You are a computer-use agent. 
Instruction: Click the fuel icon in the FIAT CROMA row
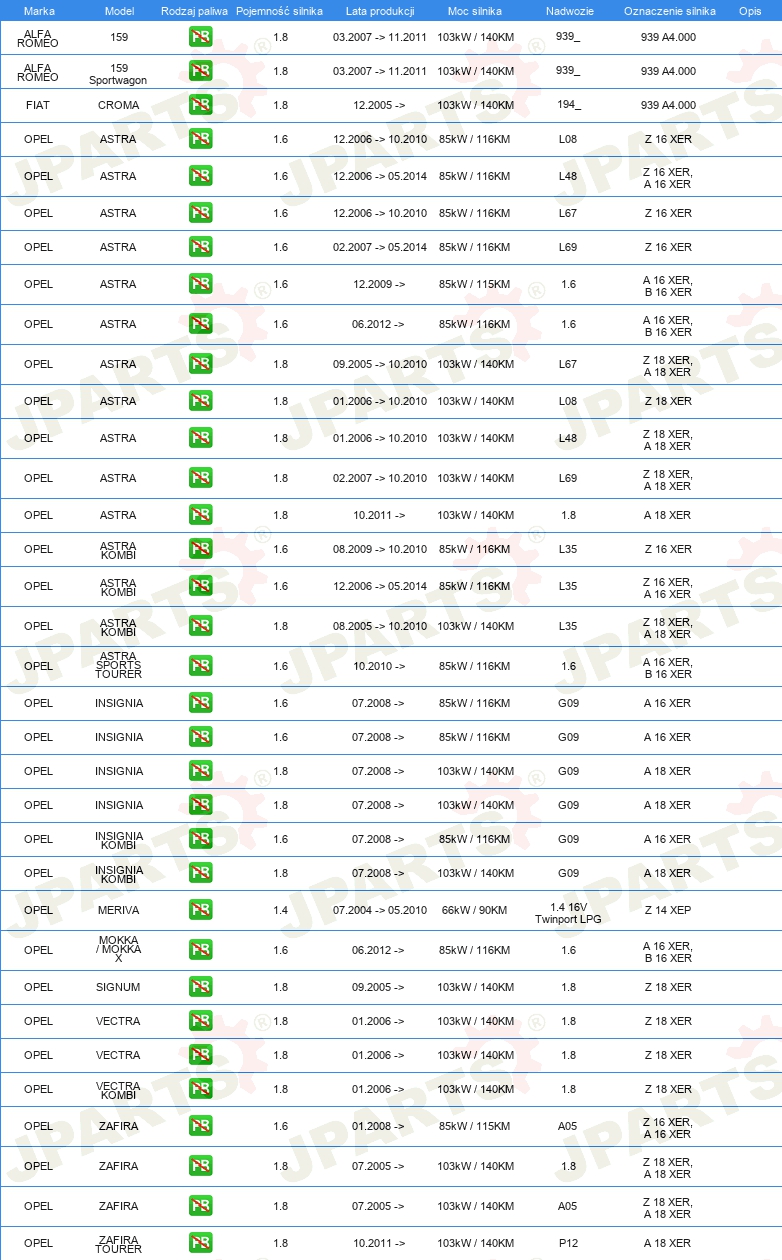201,105
